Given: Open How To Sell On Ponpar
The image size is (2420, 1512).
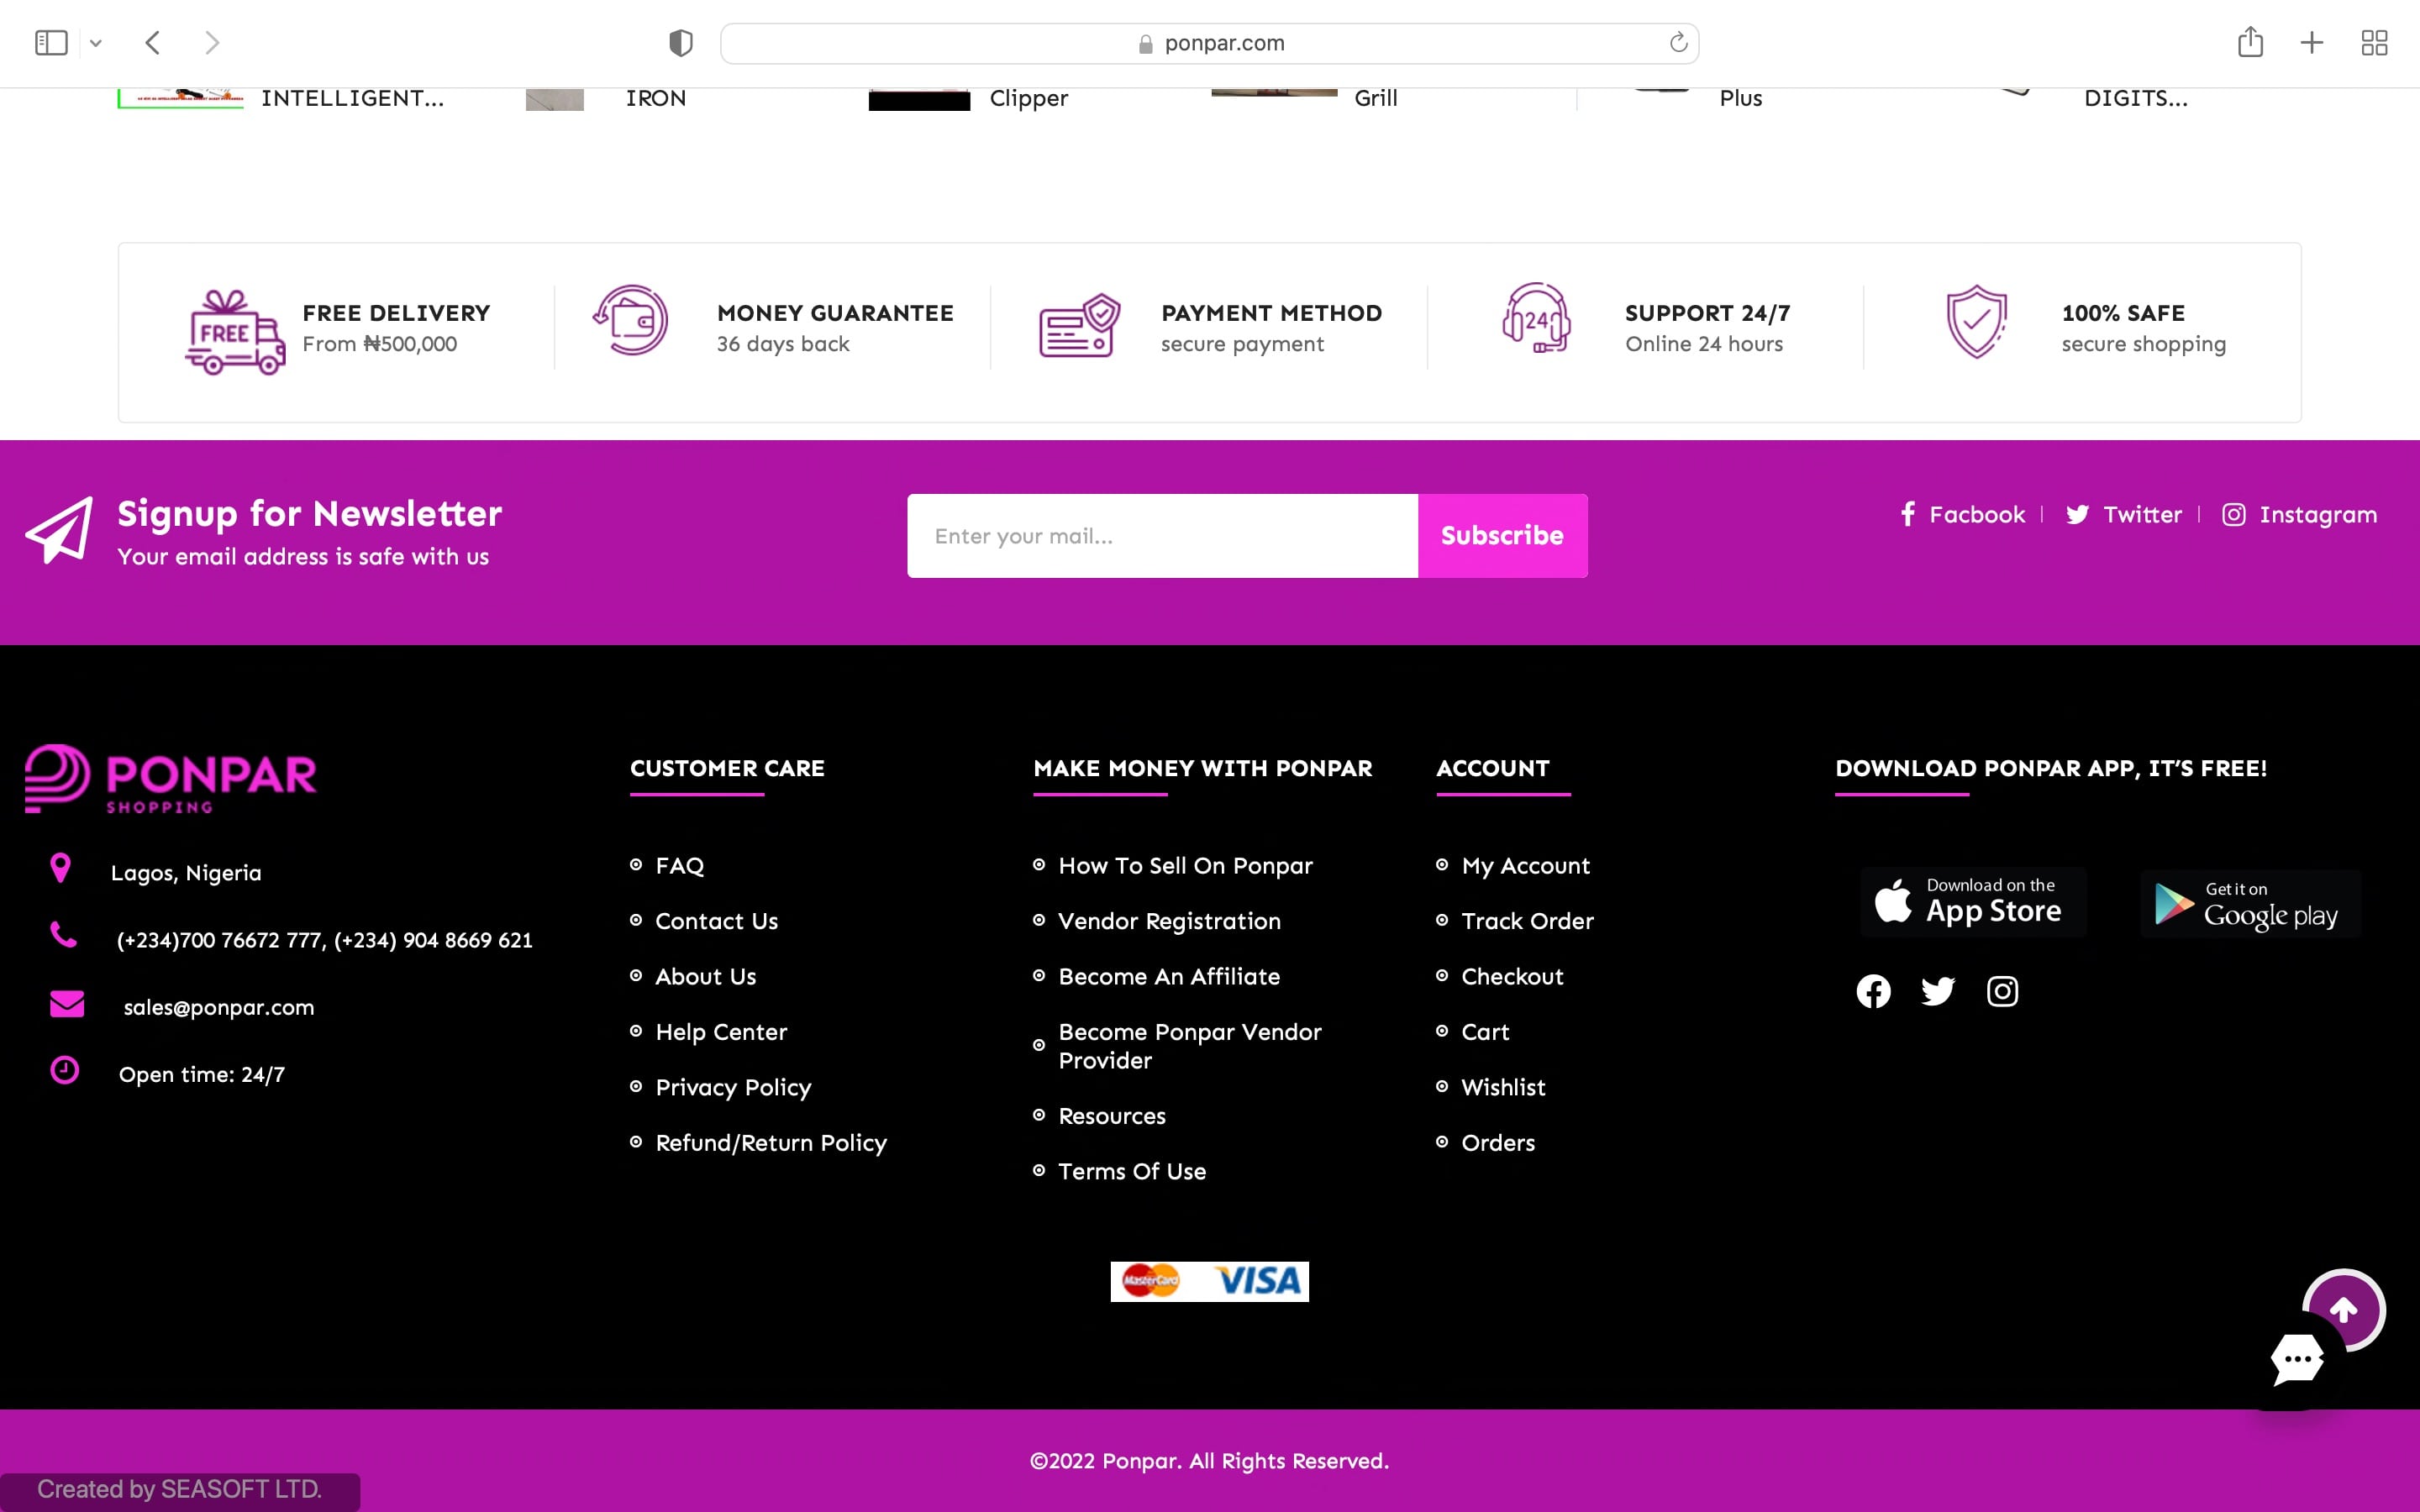Looking at the screenshot, I should pos(1185,866).
